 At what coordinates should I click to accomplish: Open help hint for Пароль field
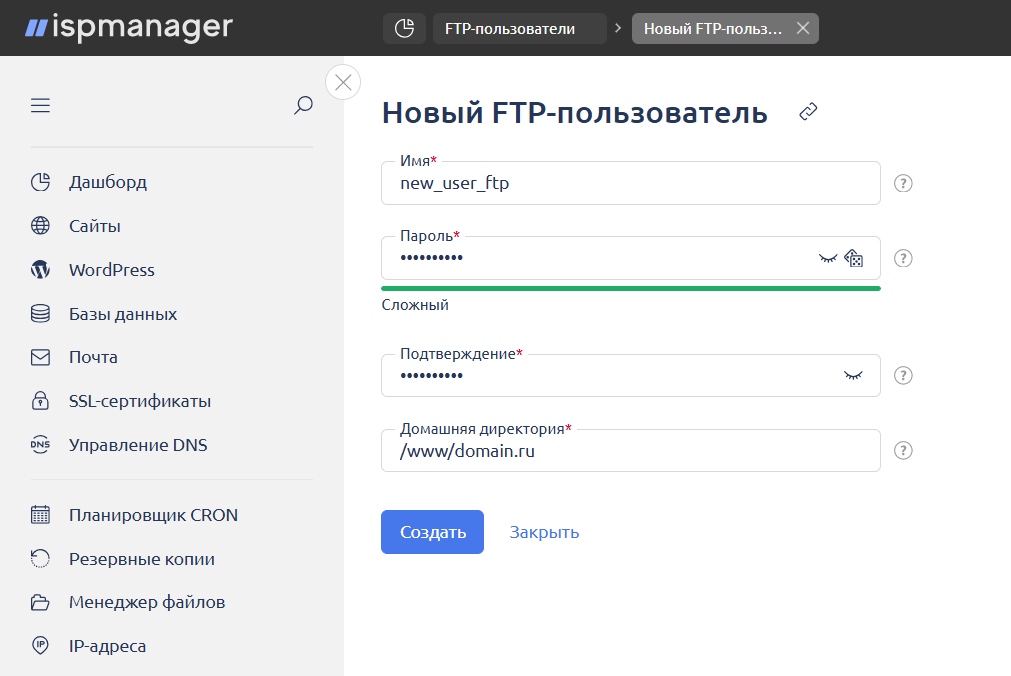pyautogui.click(x=903, y=258)
